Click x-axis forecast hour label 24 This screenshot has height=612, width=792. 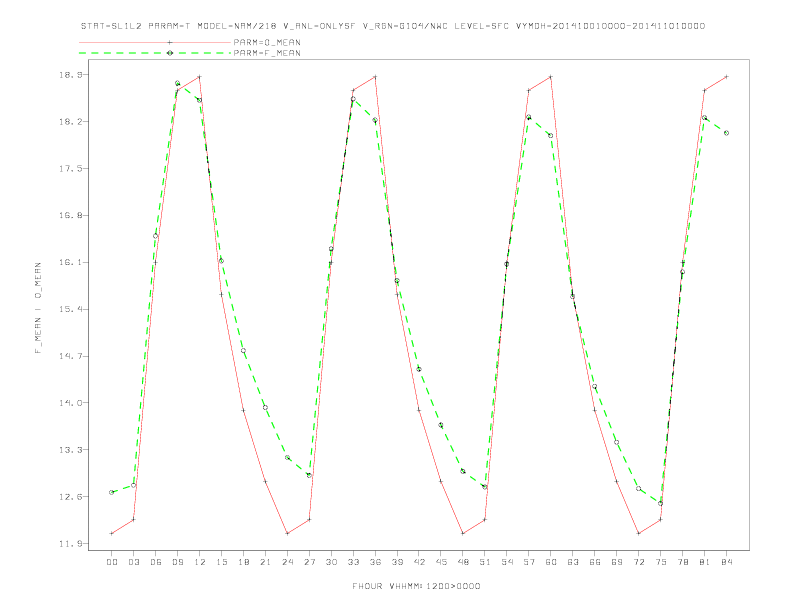tap(287, 562)
